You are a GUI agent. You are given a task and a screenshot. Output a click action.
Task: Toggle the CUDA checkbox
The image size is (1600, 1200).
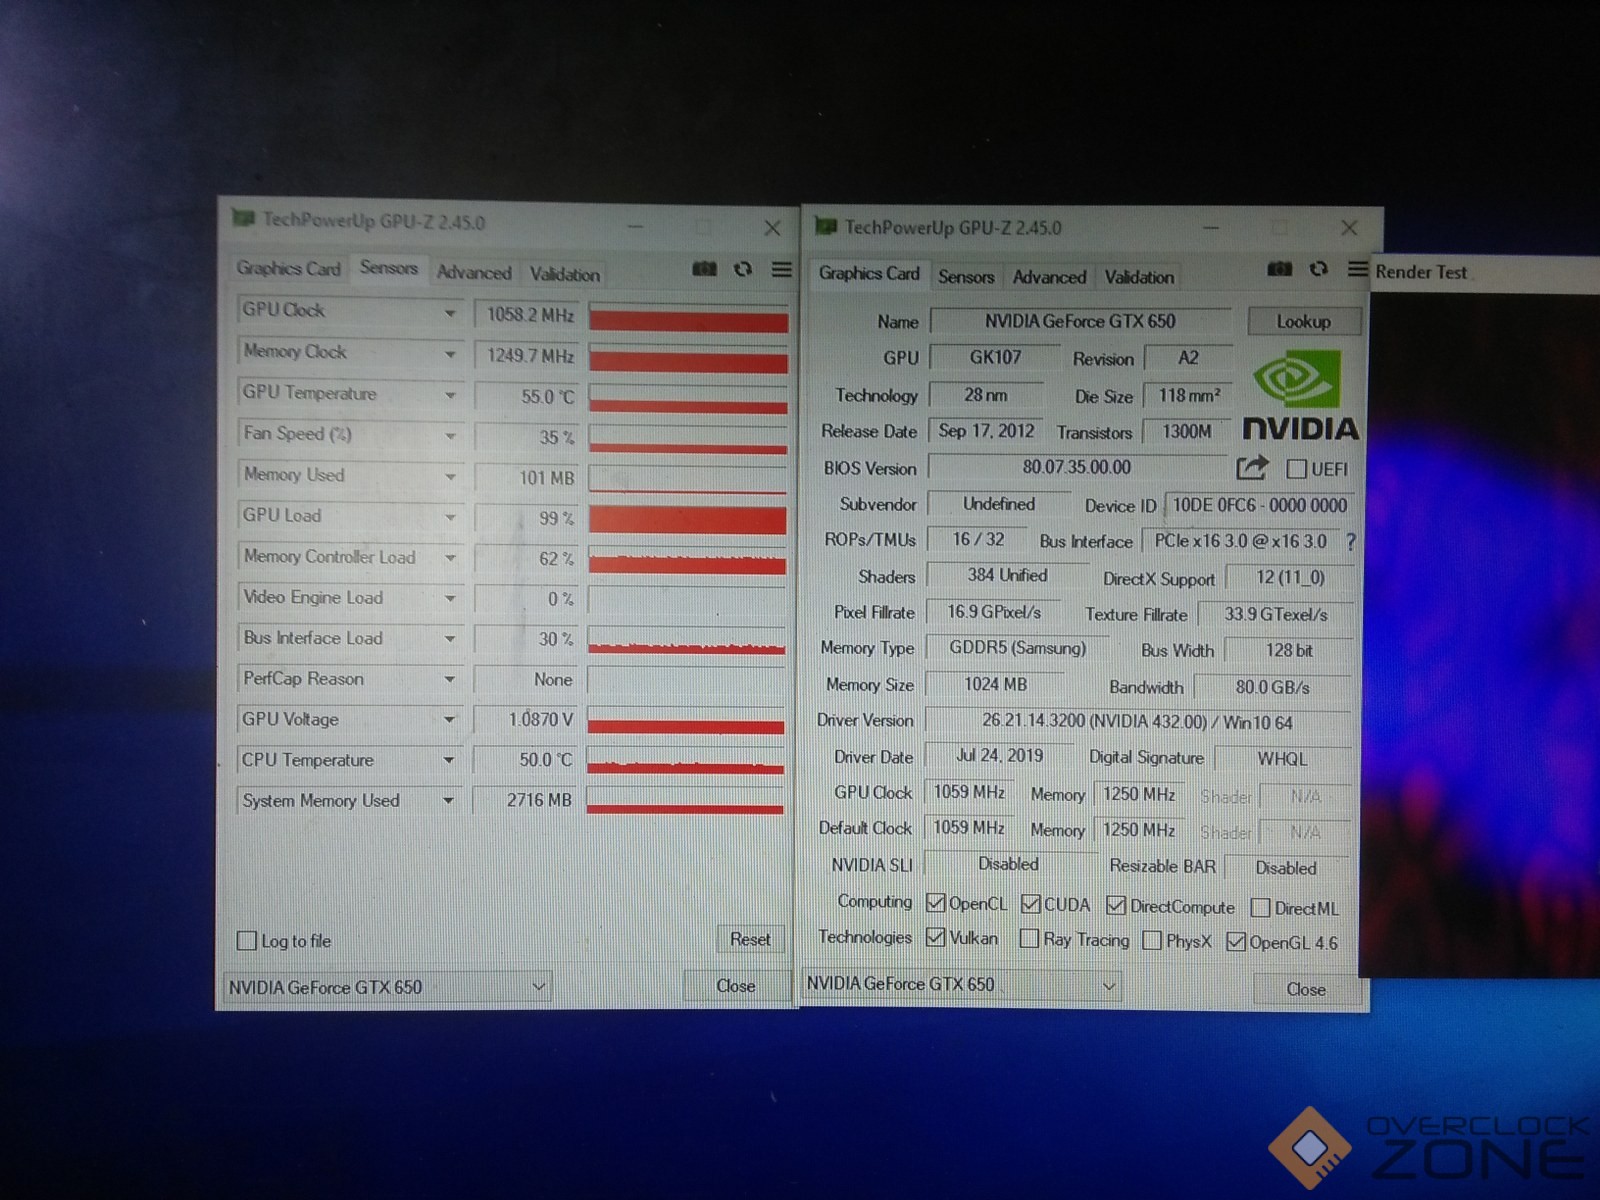tap(1031, 904)
